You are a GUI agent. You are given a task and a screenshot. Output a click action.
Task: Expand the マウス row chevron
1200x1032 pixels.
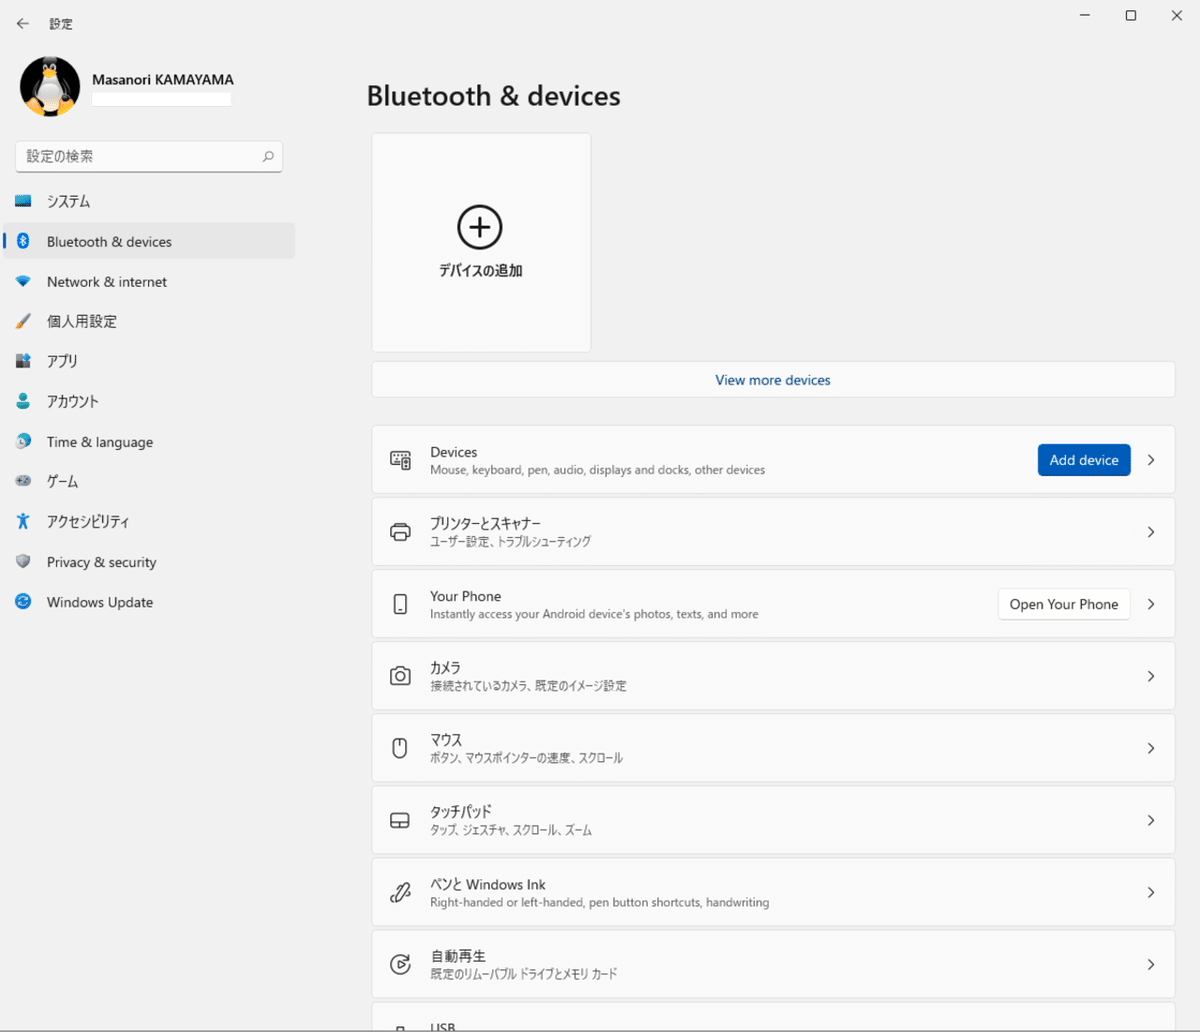click(x=1151, y=748)
